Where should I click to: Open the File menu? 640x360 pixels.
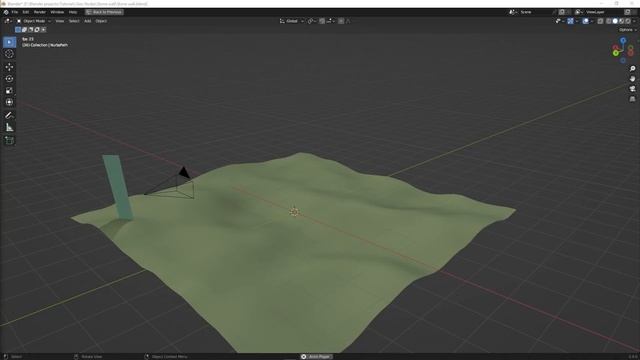point(15,12)
